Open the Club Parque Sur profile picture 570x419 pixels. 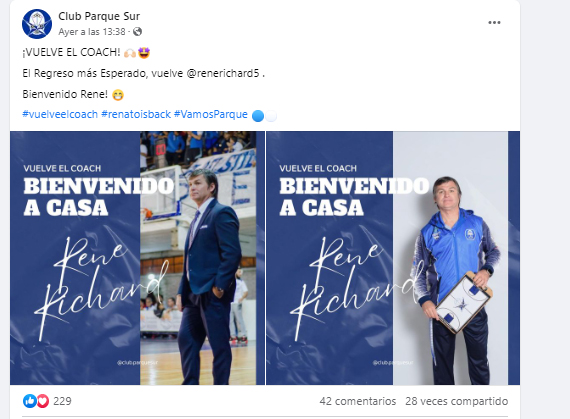point(37,24)
